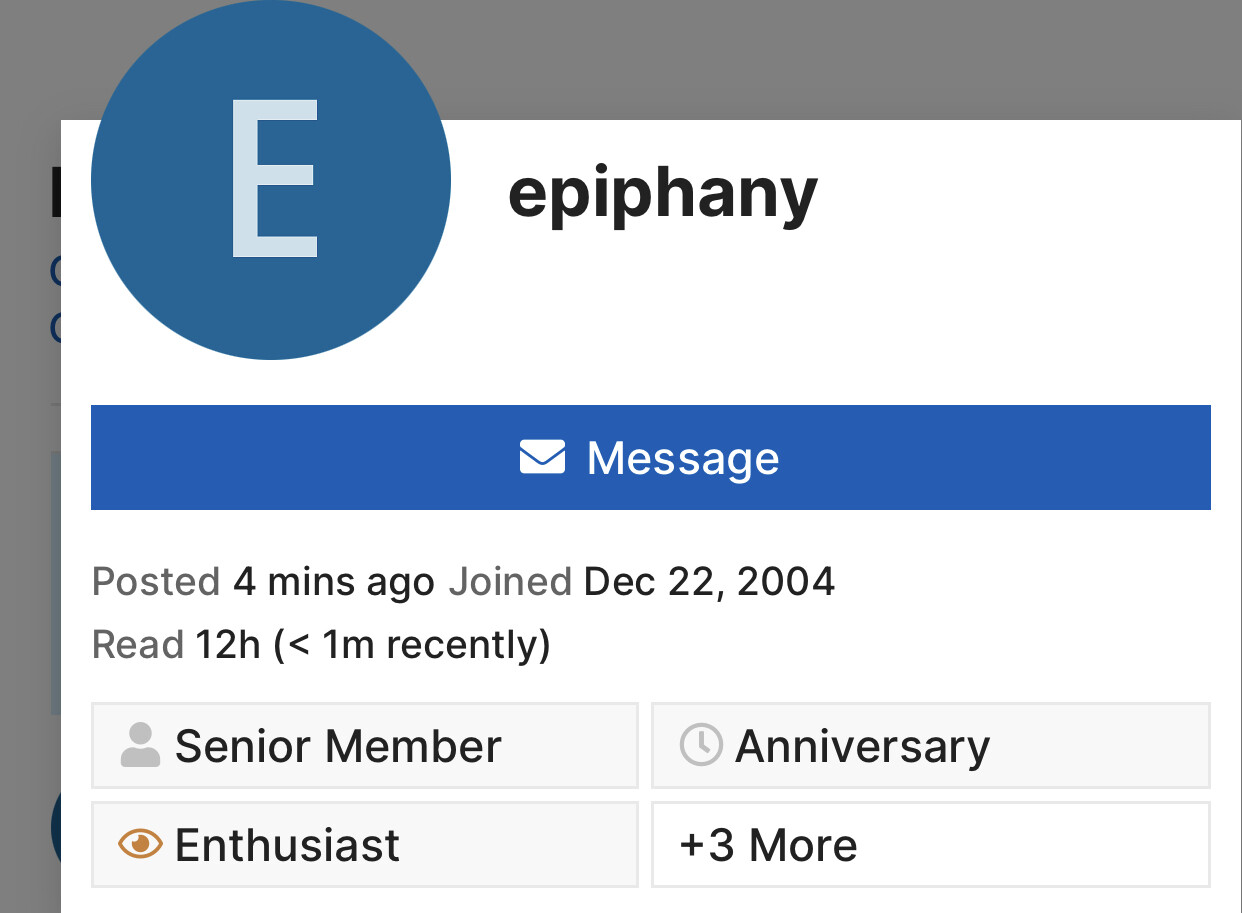Image resolution: width=1242 pixels, height=913 pixels.
Task: Click the gray Posted label
Action: [156, 581]
